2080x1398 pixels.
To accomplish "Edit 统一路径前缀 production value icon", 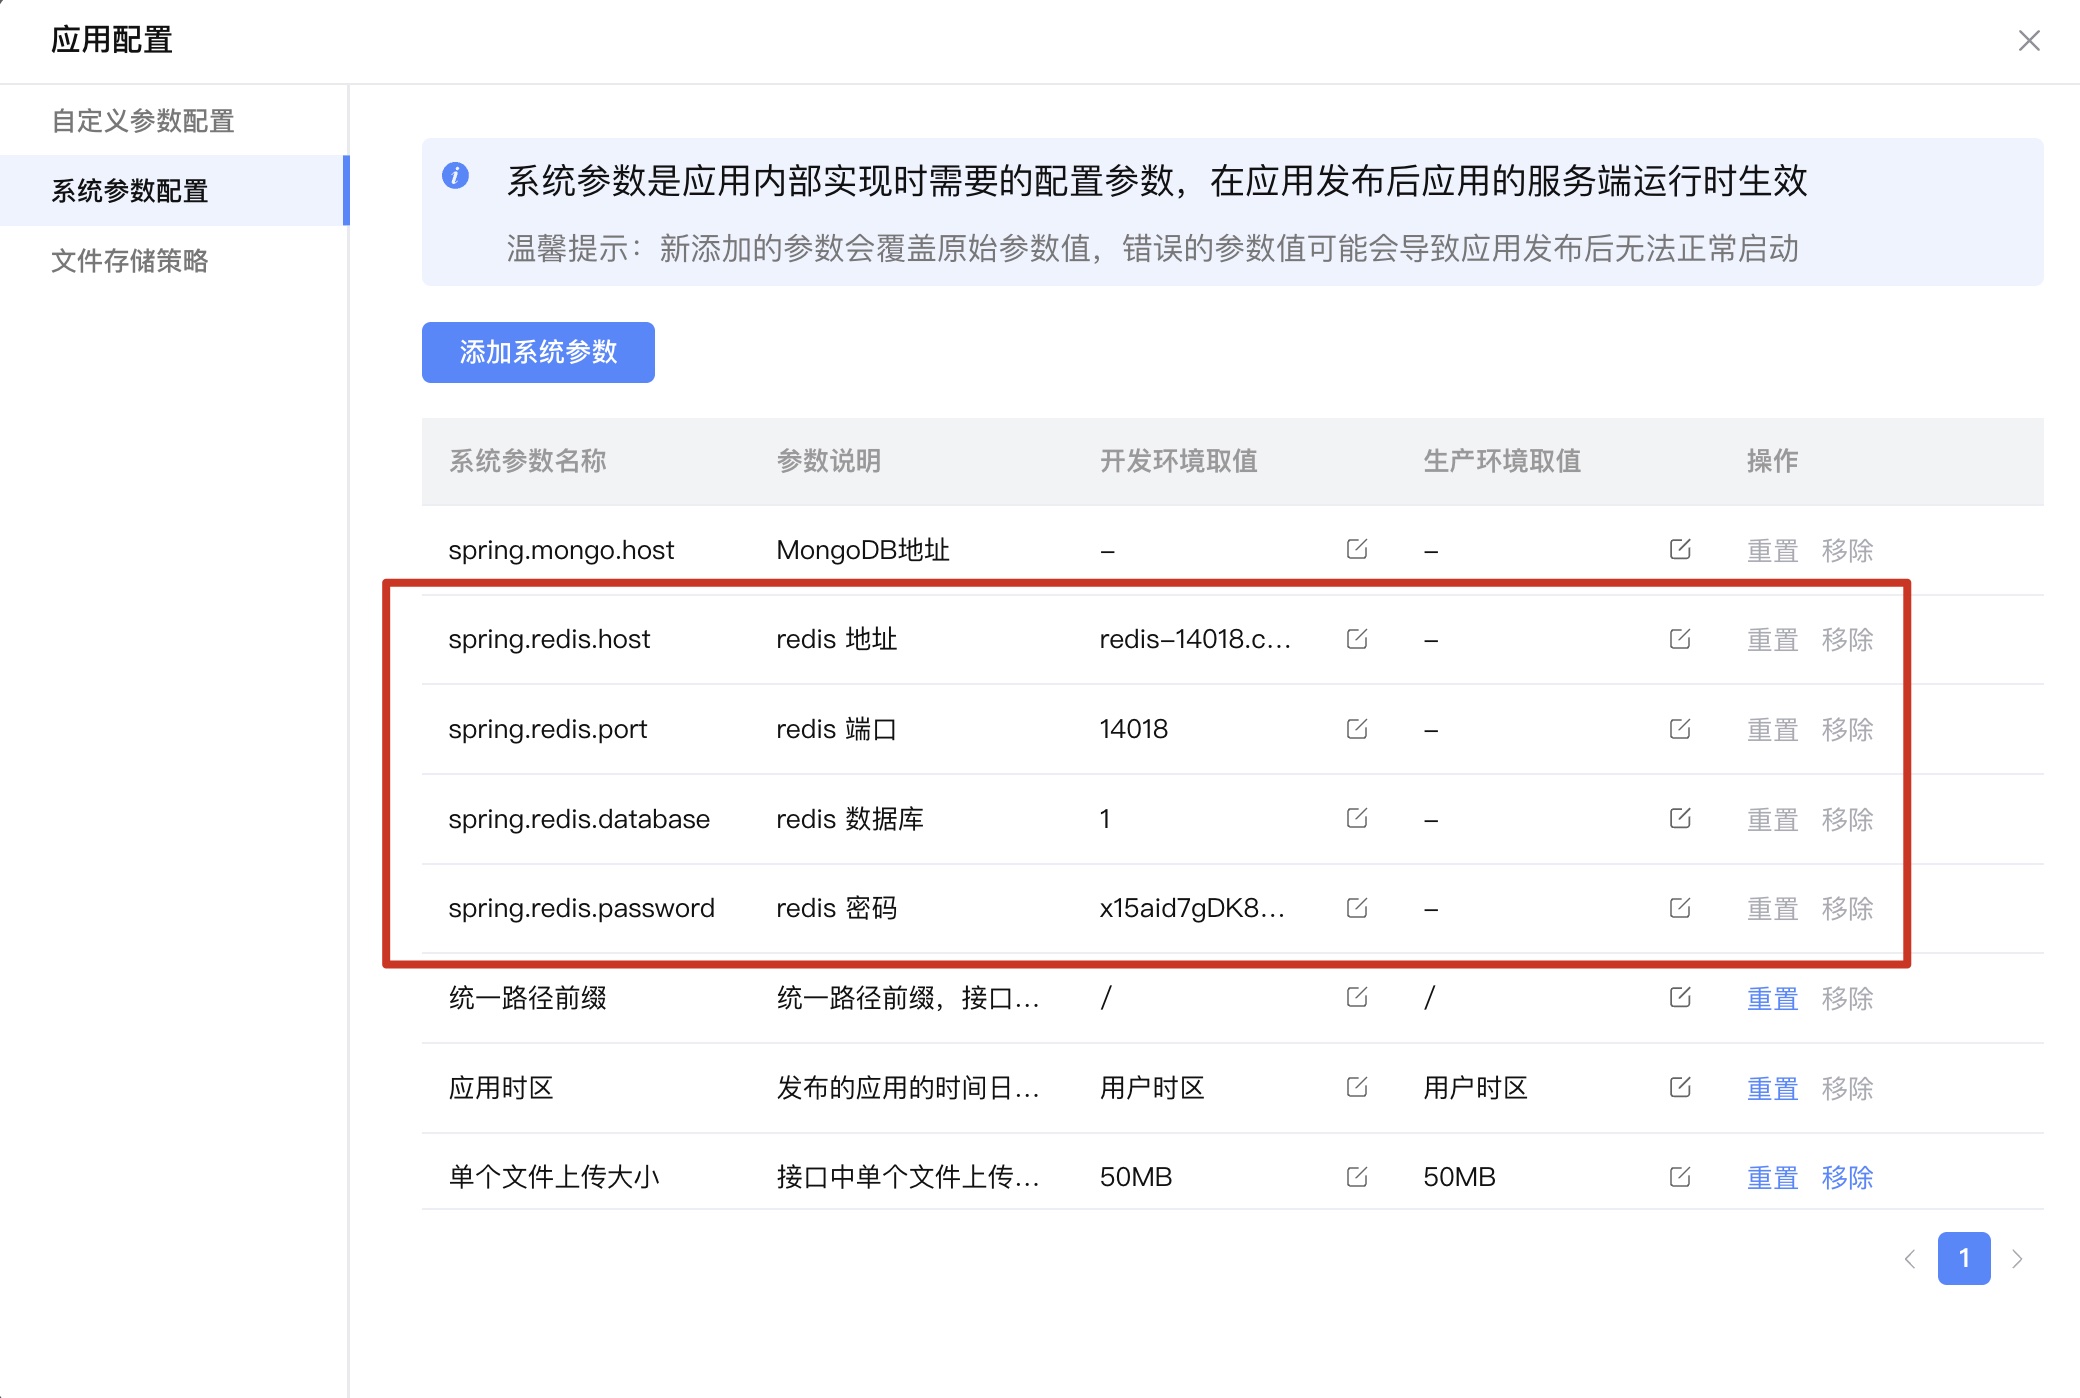I will [x=1679, y=997].
